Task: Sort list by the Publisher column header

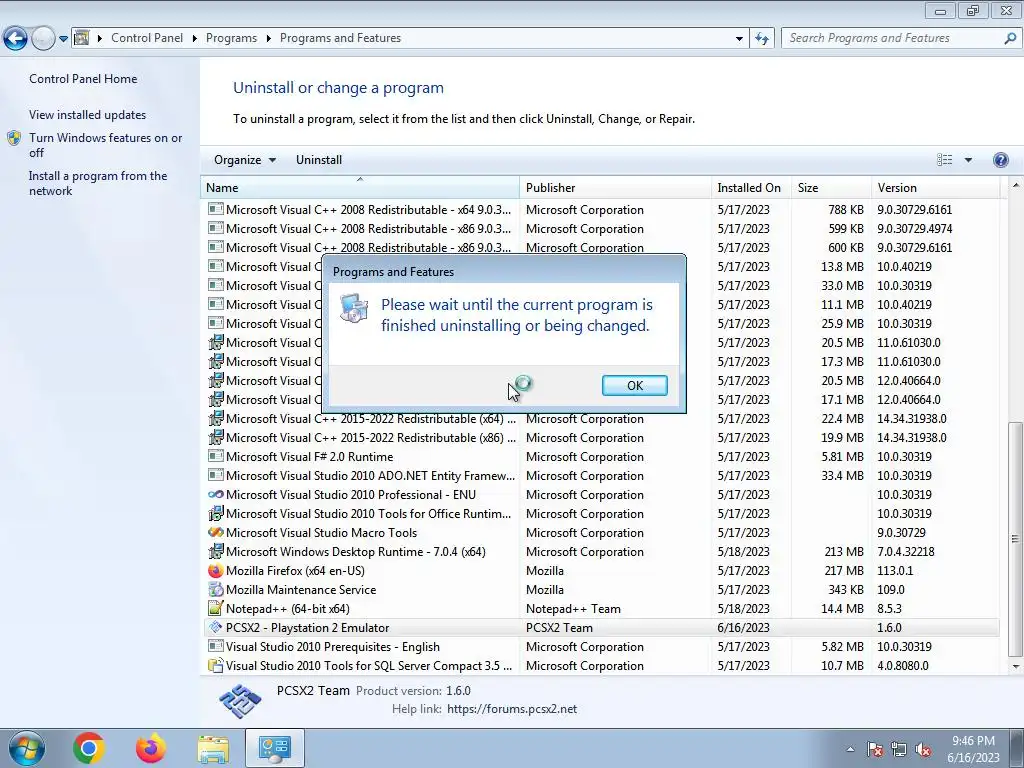Action: pyautogui.click(x=615, y=187)
